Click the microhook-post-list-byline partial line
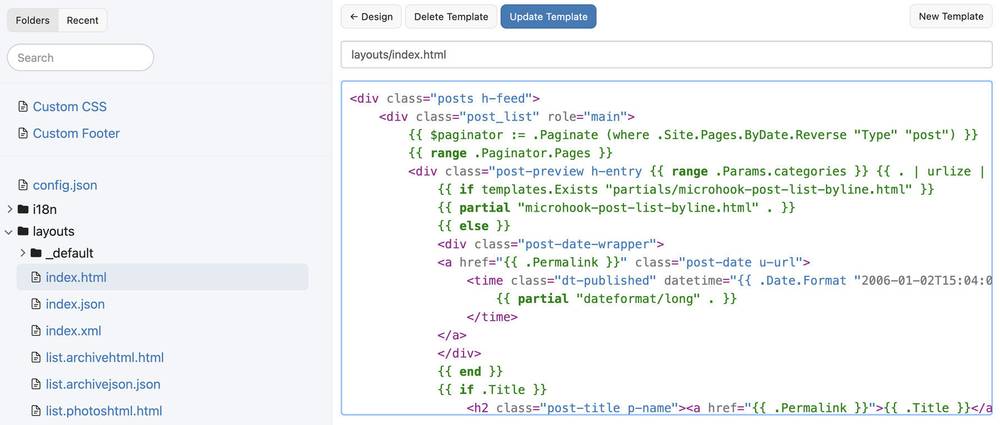The height and width of the screenshot is (425, 1000). point(616,207)
